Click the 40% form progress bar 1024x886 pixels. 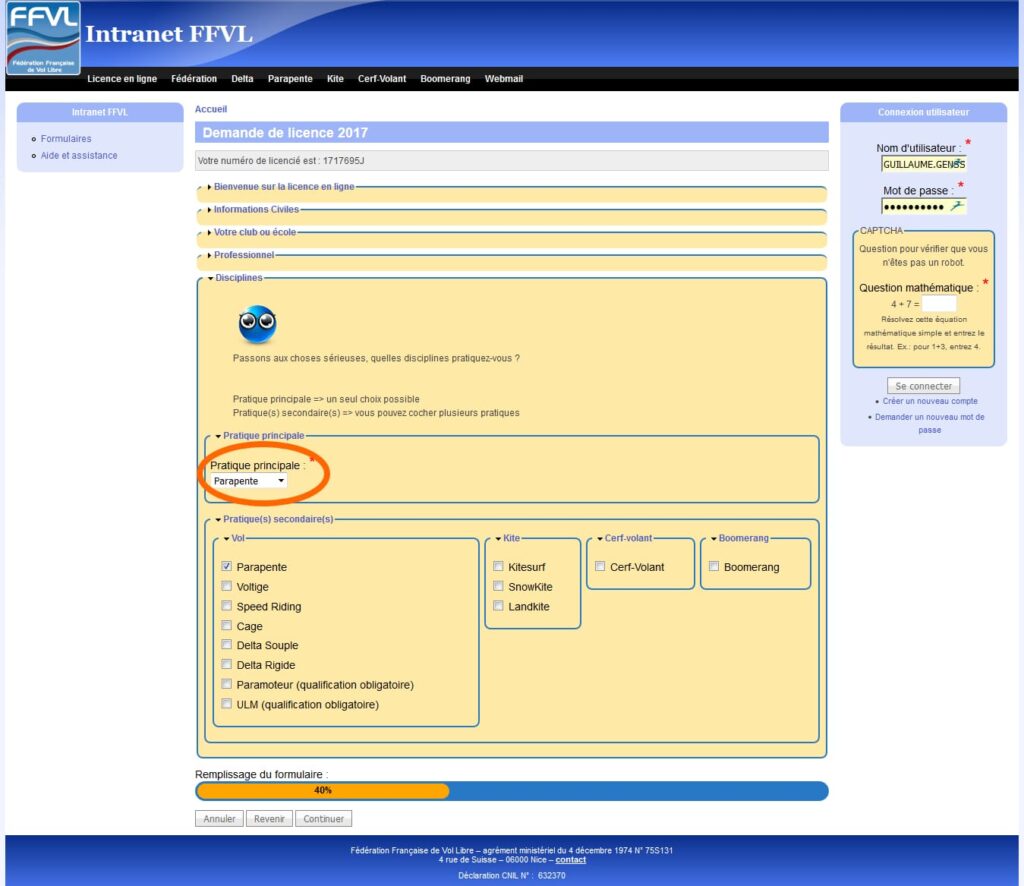coord(511,791)
